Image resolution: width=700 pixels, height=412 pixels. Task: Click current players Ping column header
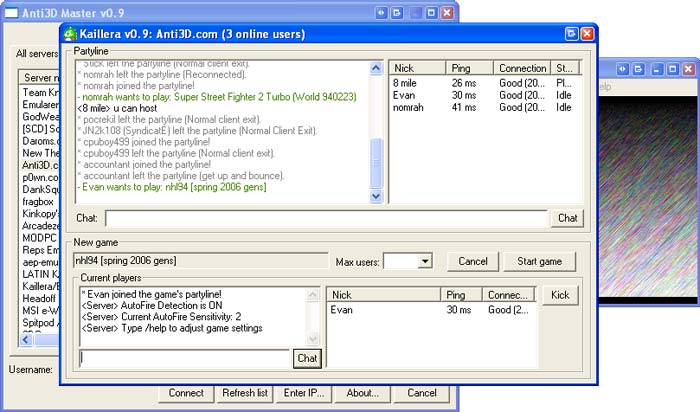pos(462,295)
